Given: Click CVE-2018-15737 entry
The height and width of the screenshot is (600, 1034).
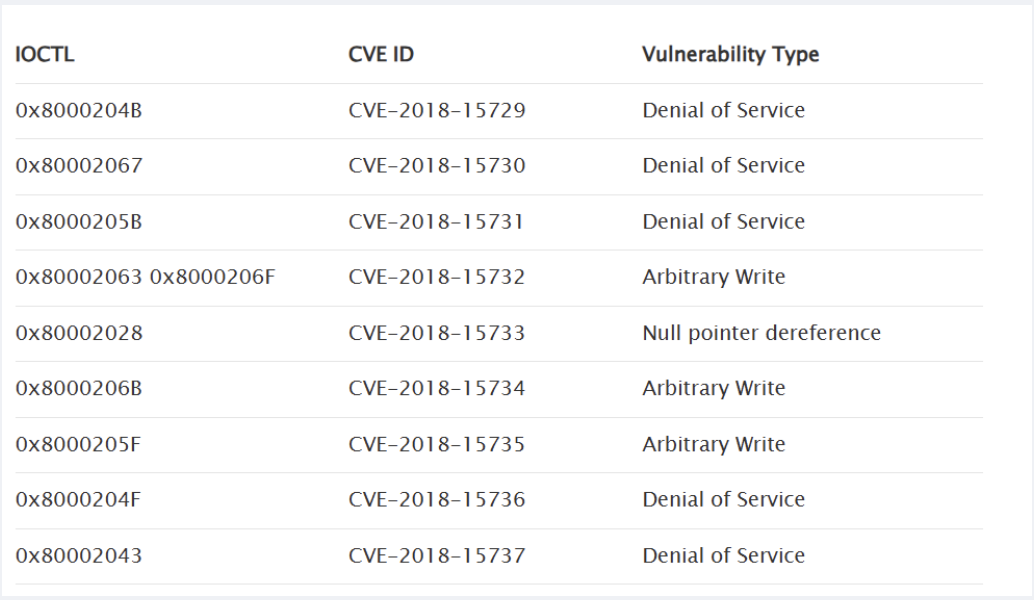Looking at the screenshot, I should [x=437, y=556].
